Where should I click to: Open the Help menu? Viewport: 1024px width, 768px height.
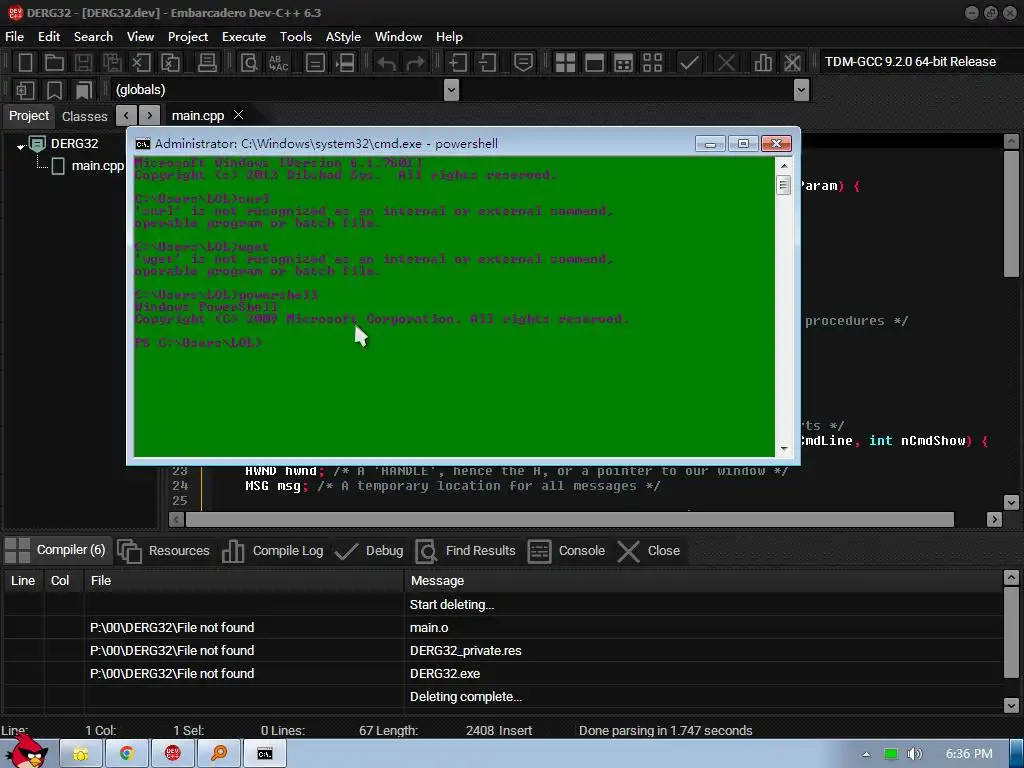coord(449,37)
